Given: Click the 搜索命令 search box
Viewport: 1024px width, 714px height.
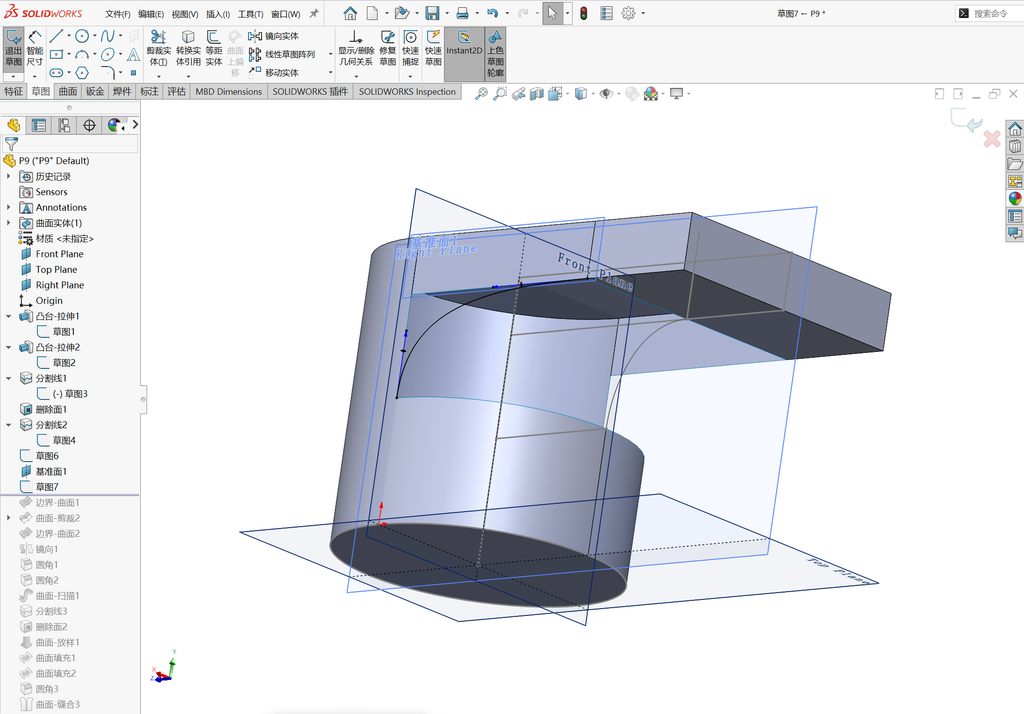Looking at the screenshot, I should (x=990, y=13).
